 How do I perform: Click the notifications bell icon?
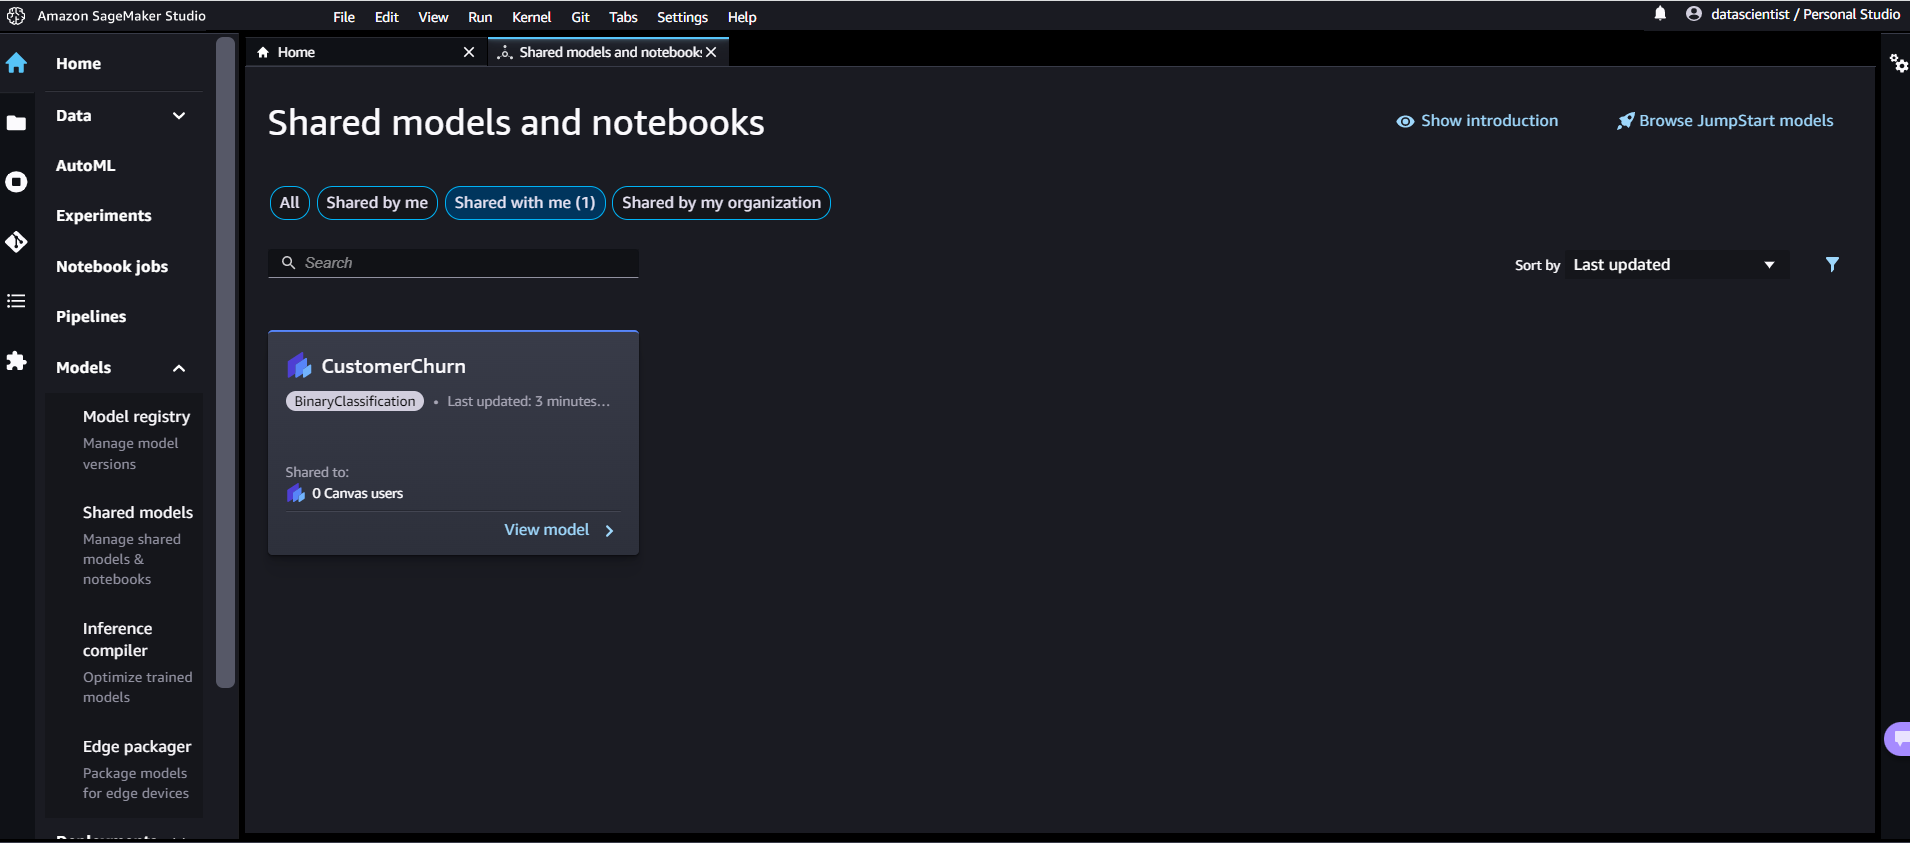pos(1660,14)
